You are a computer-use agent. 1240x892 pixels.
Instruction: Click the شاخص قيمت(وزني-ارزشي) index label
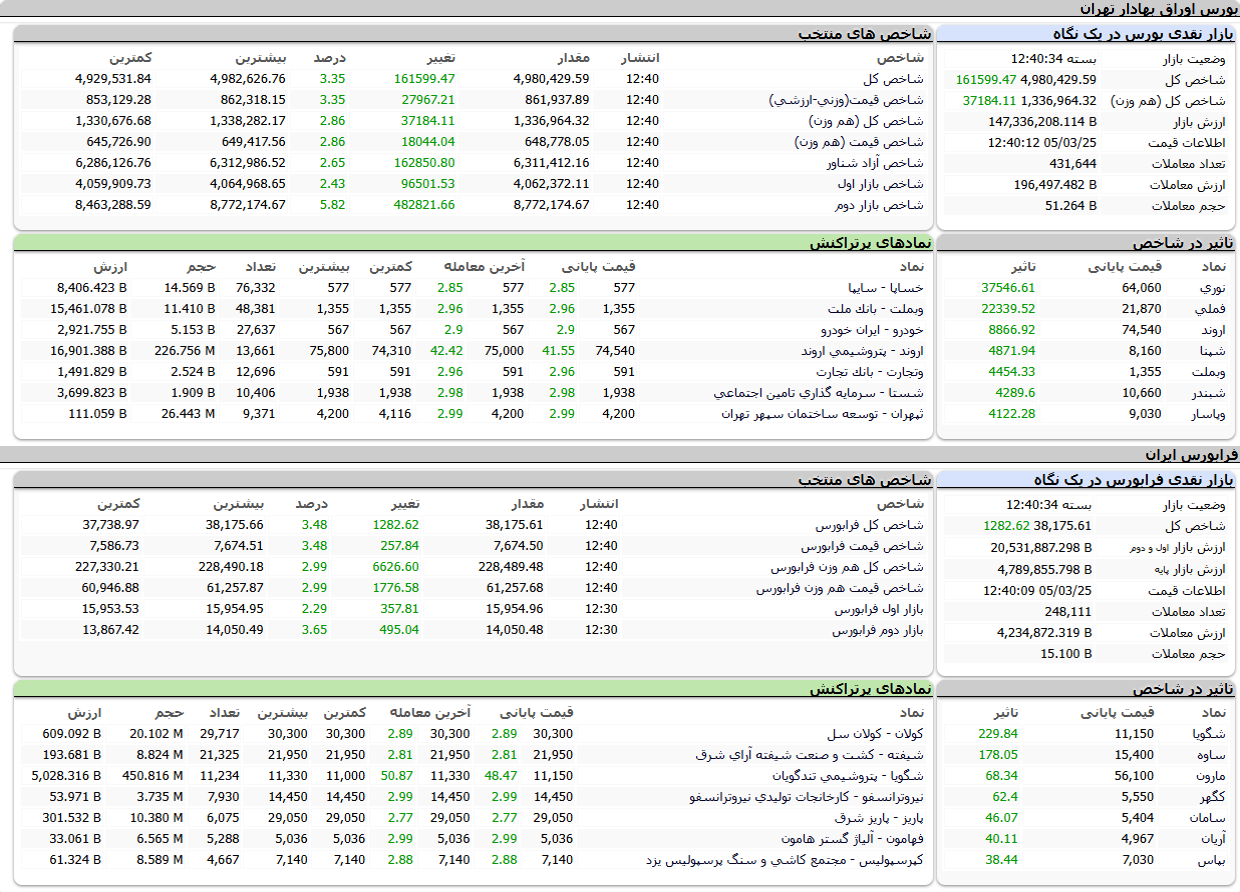click(x=847, y=100)
